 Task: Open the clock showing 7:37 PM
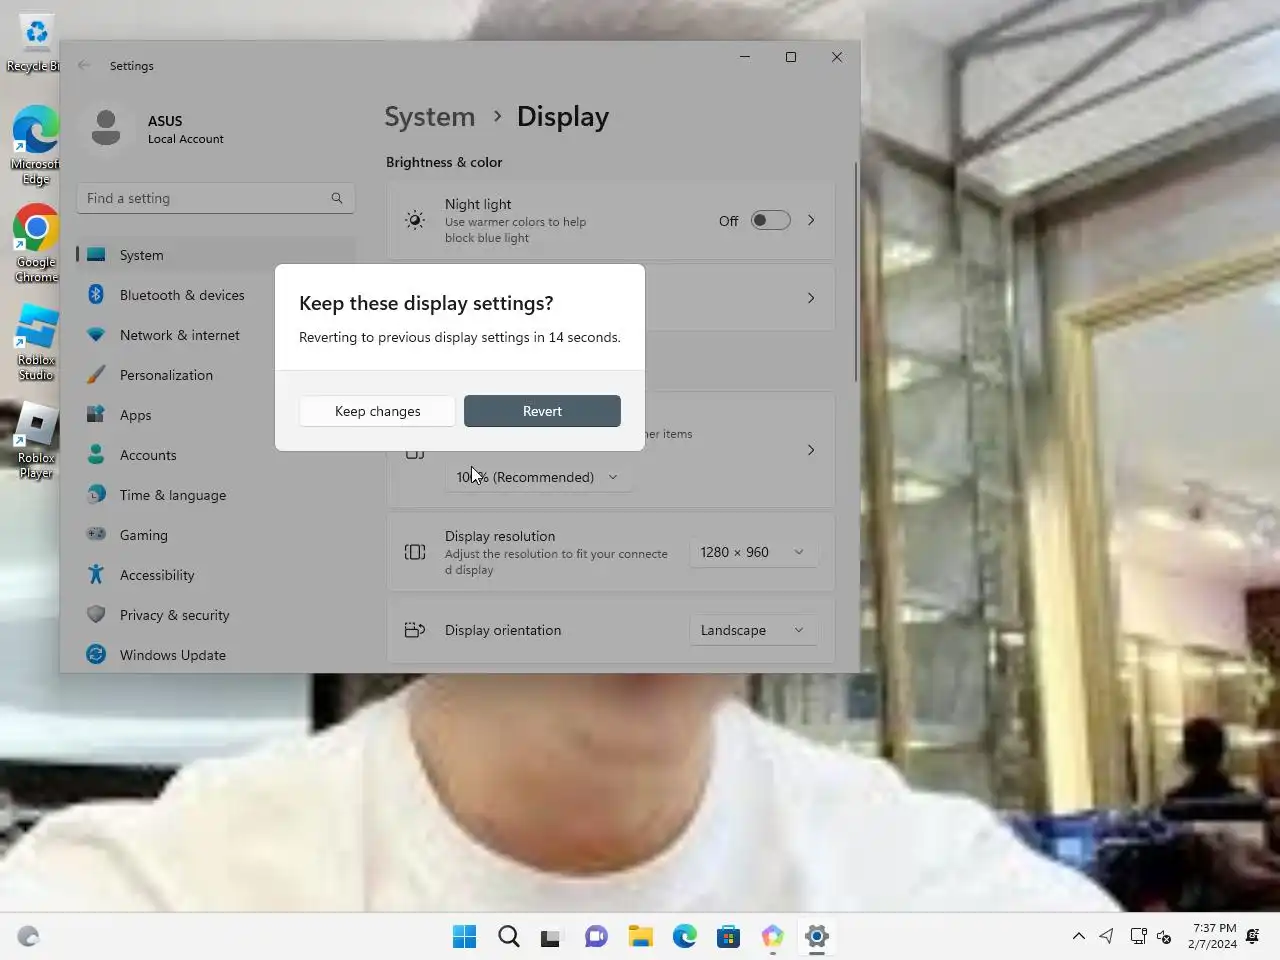(1212, 936)
